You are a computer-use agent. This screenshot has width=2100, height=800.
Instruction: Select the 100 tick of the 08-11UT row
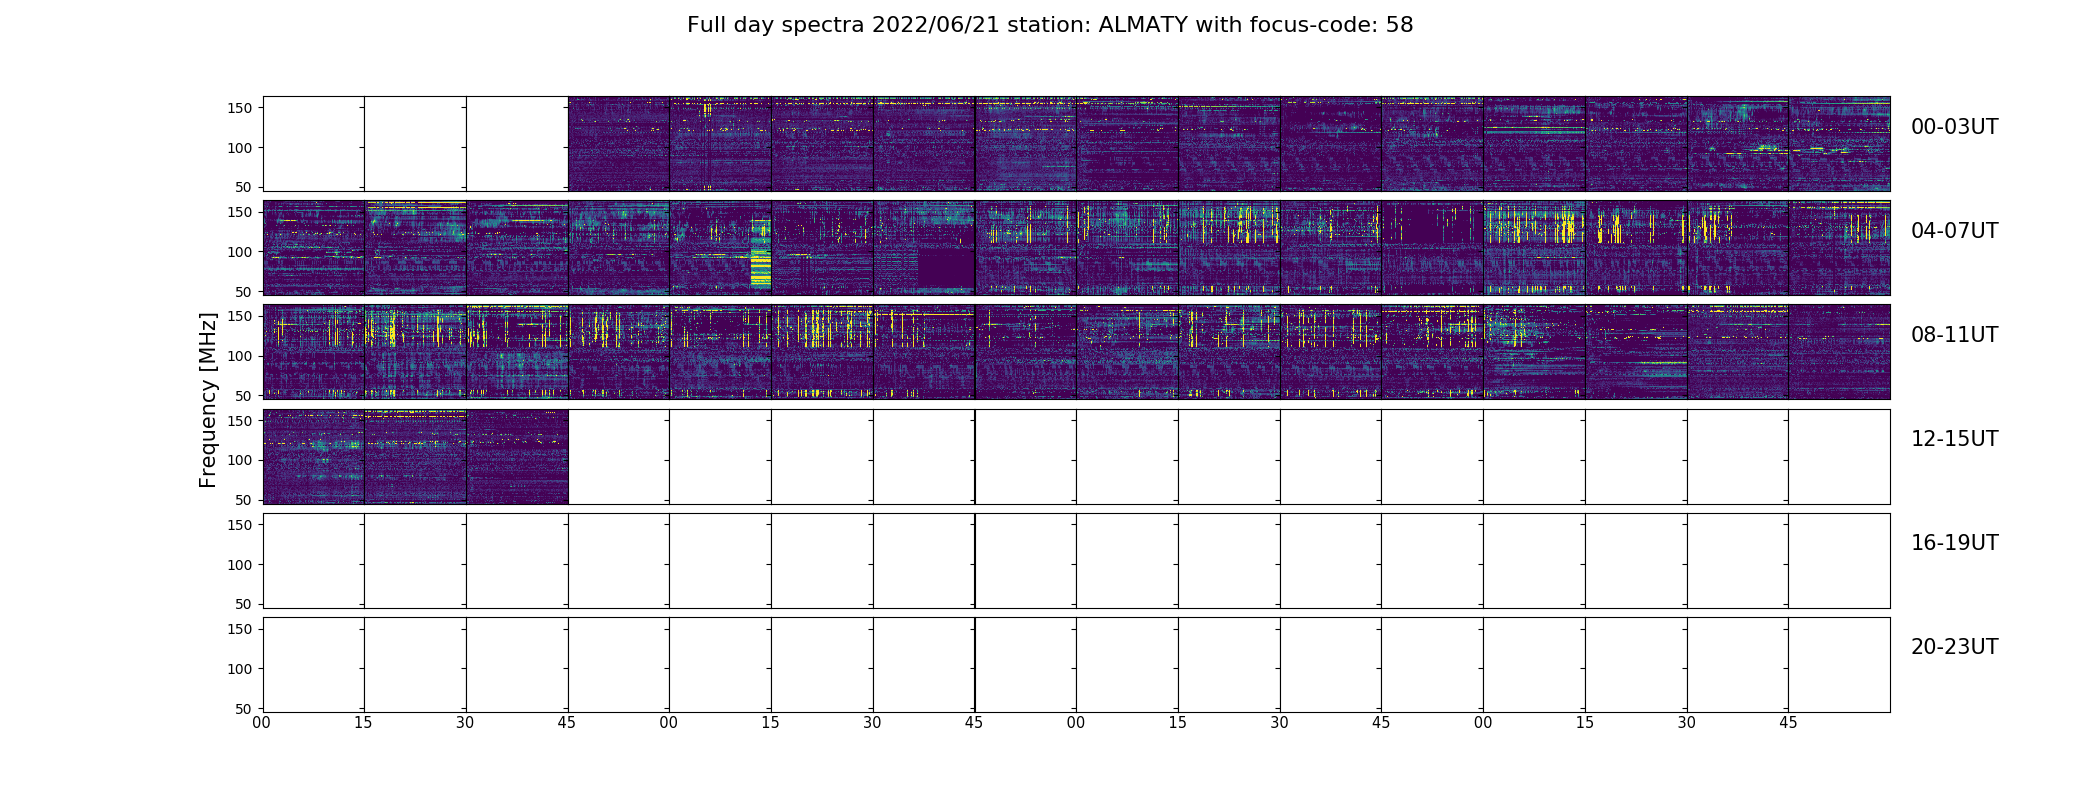[238, 356]
